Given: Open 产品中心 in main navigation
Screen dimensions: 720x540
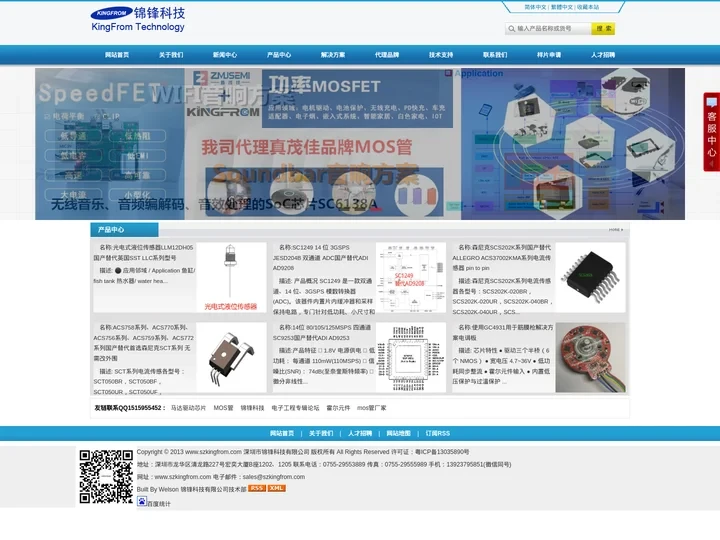Looking at the screenshot, I should tap(279, 55).
